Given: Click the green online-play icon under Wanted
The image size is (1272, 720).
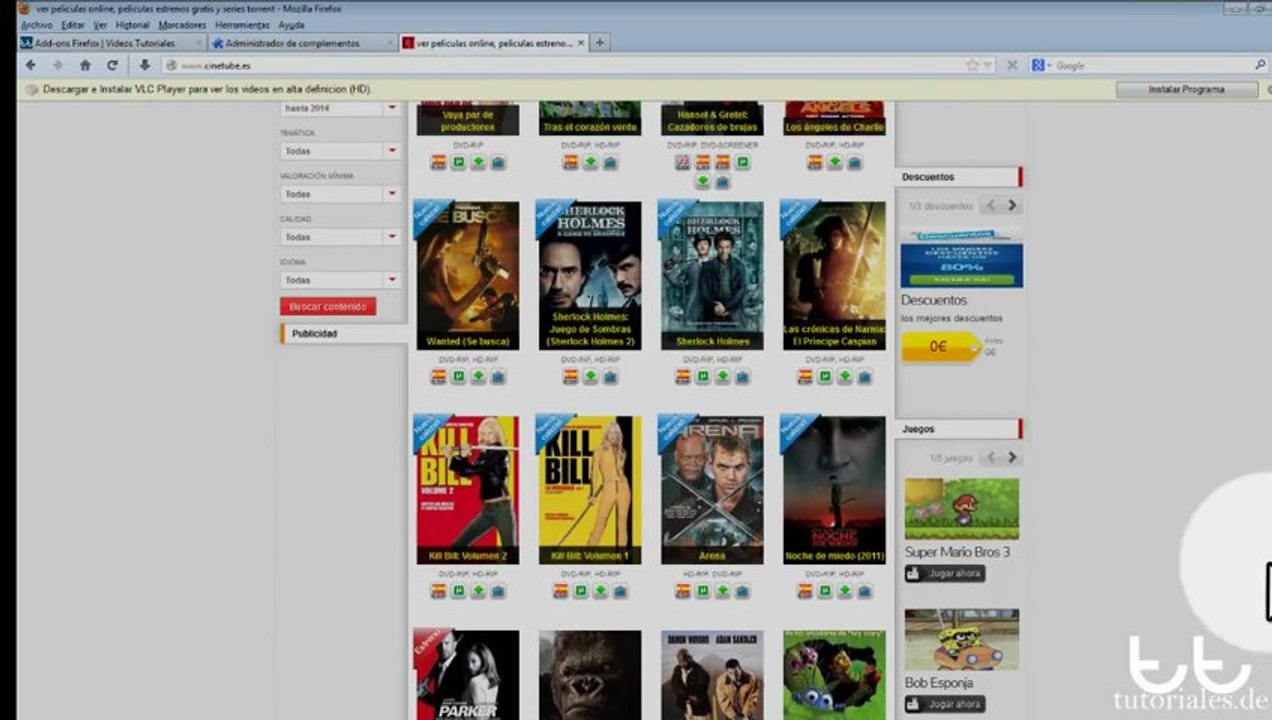Looking at the screenshot, I should [x=458, y=376].
